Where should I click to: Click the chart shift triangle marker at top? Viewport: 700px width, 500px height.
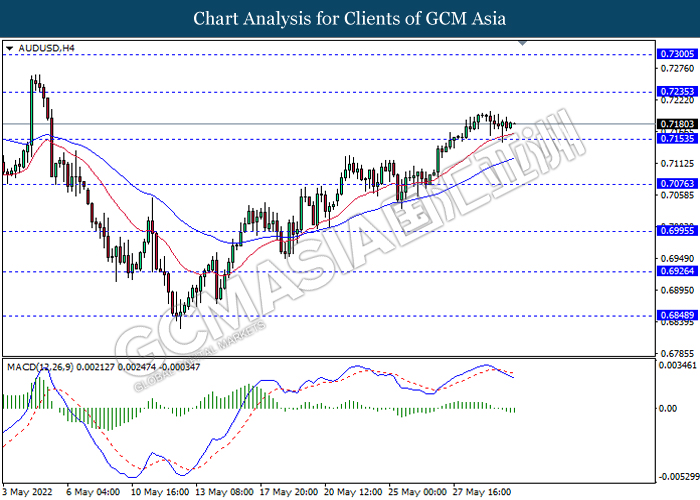(x=522, y=43)
